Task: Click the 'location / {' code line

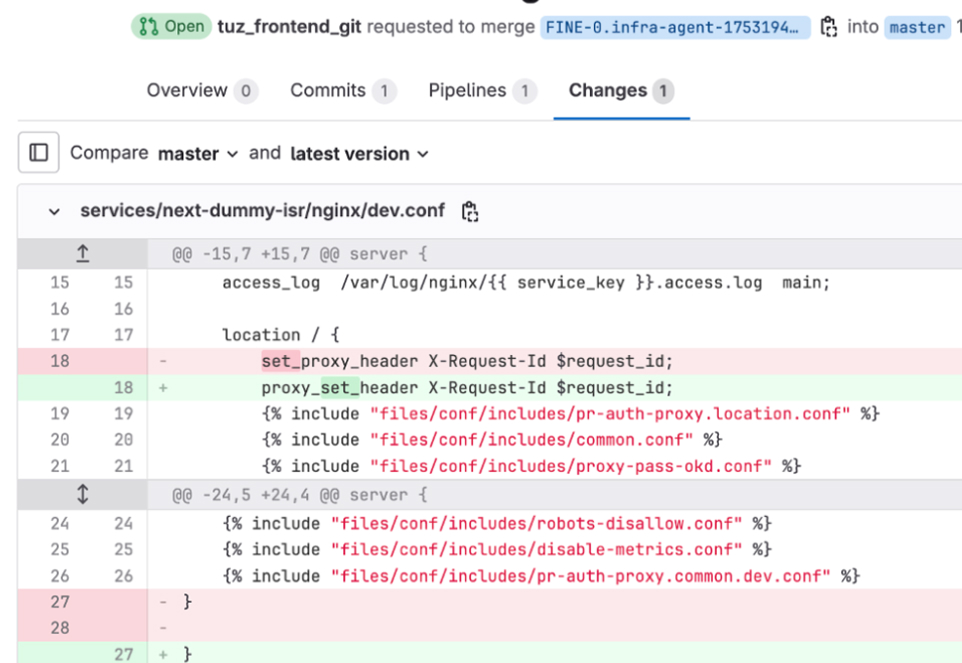Action: coord(280,335)
